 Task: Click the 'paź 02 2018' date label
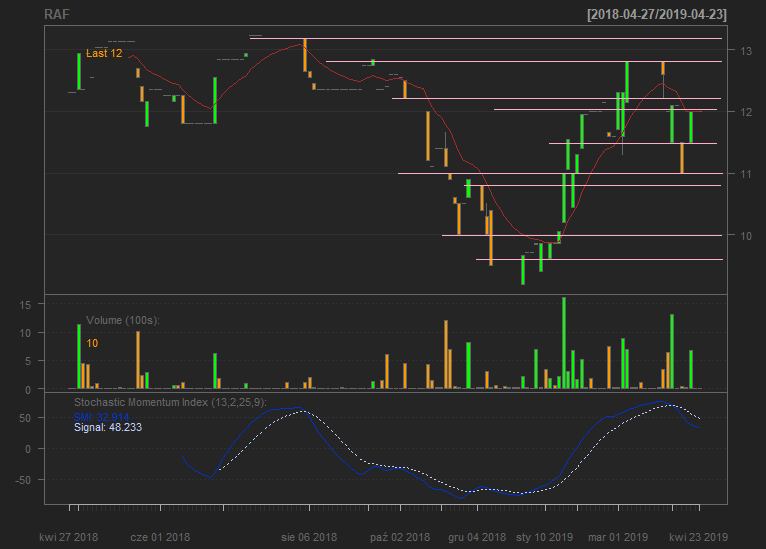[400, 537]
